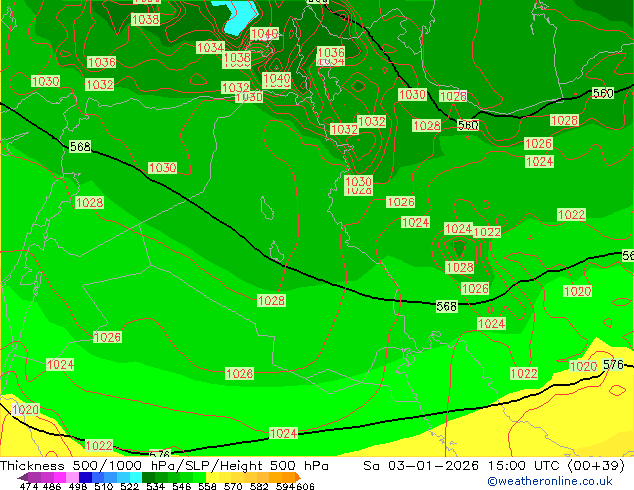634x490 pixels.
Task: Click the legend value 474
Action: click(x=29, y=486)
